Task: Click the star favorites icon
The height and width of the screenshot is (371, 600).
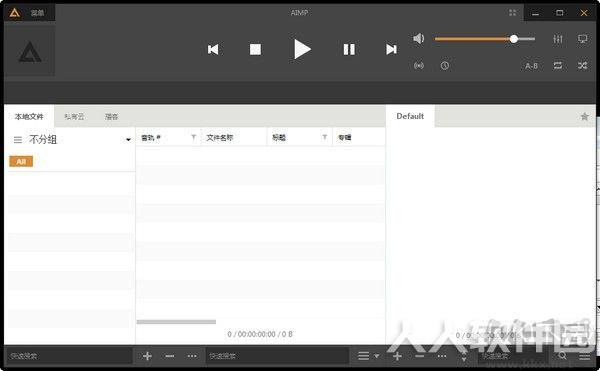Action: pos(584,116)
